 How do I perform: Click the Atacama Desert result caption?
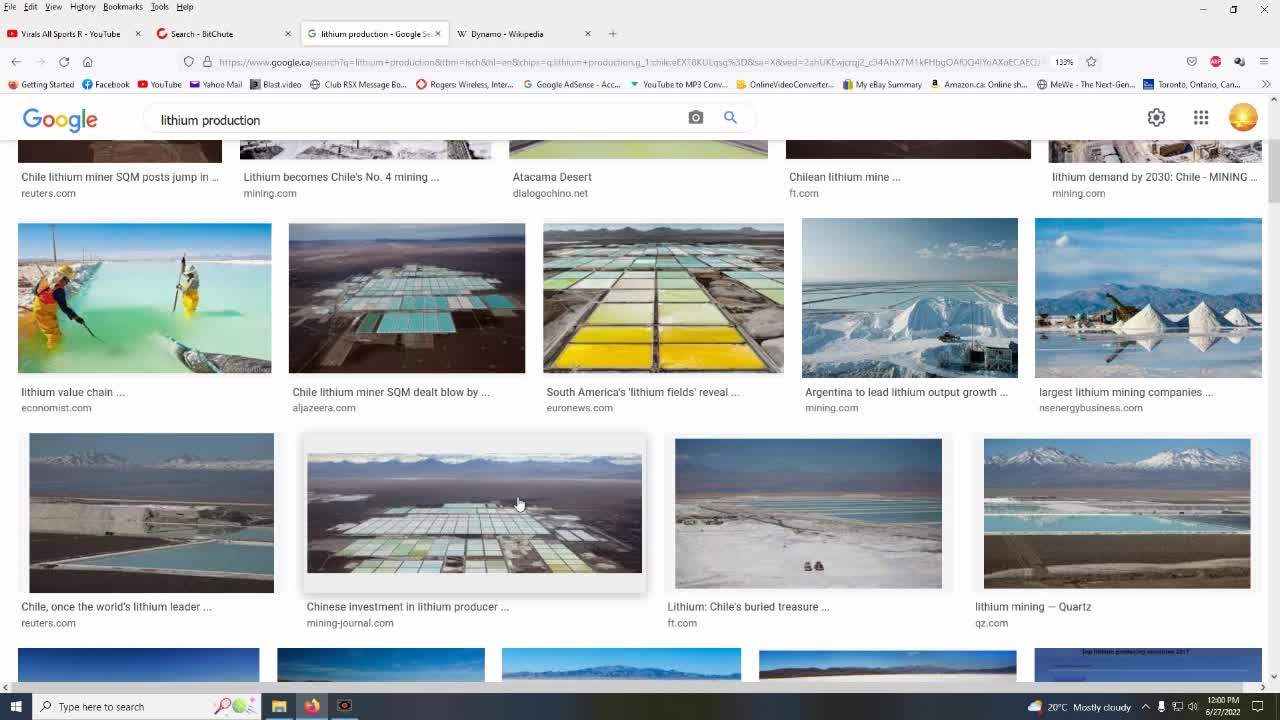[552, 177]
